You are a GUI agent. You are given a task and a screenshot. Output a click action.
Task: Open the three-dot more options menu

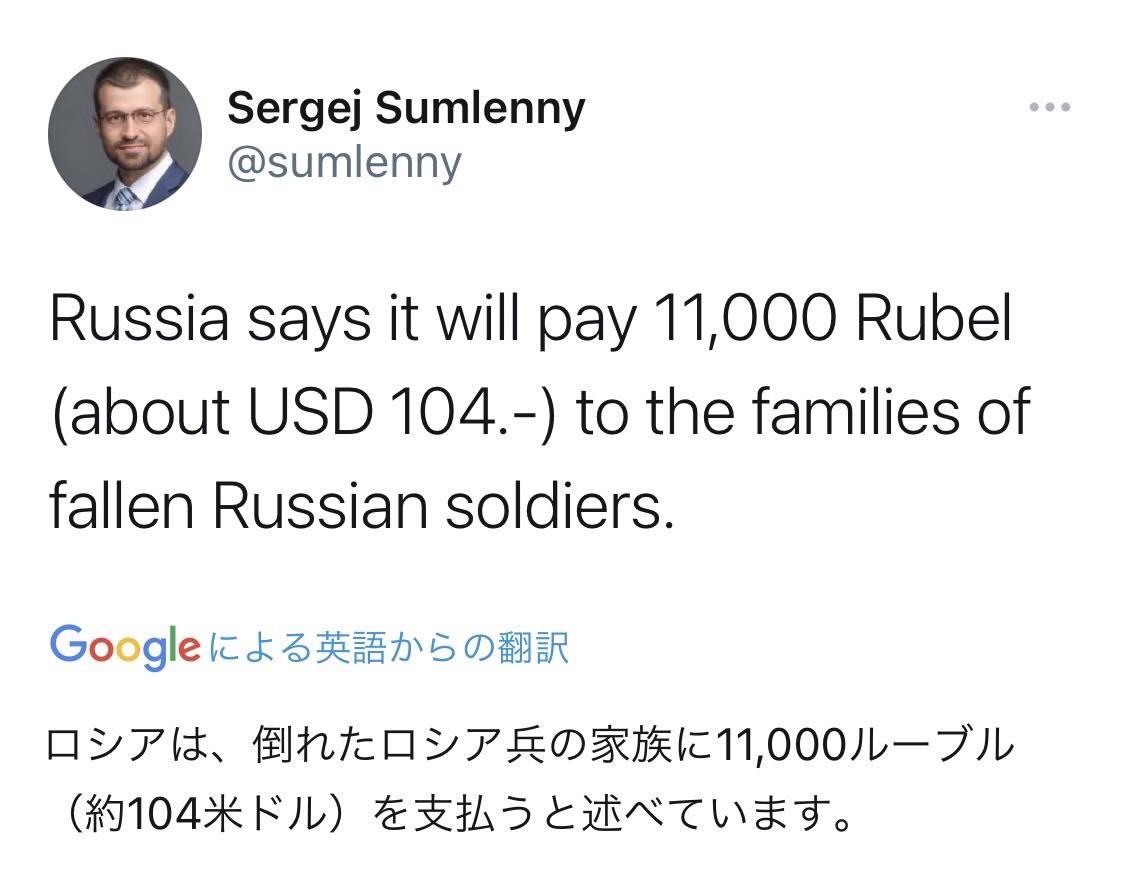point(1050,107)
